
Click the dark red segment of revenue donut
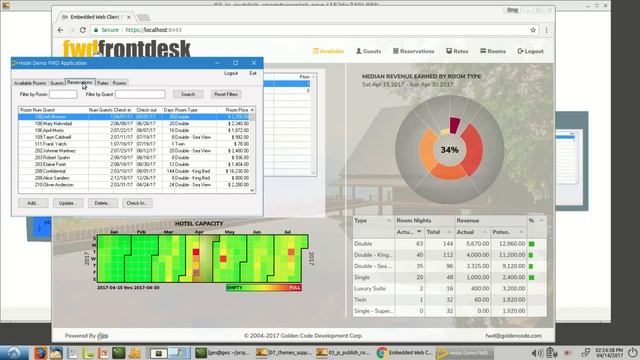click(x=454, y=125)
